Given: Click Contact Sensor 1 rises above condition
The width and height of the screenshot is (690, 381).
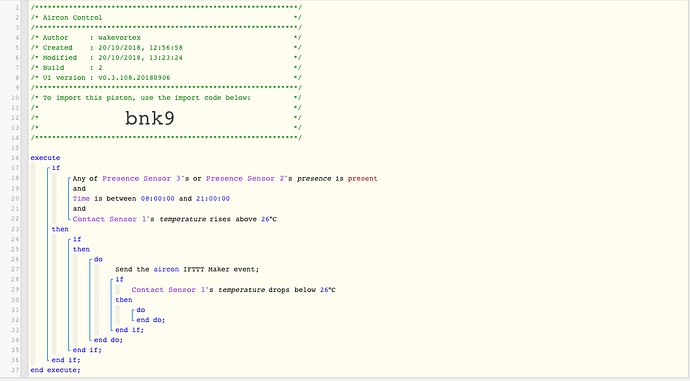Looking at the screenshot, I should (x=175, y=219).
